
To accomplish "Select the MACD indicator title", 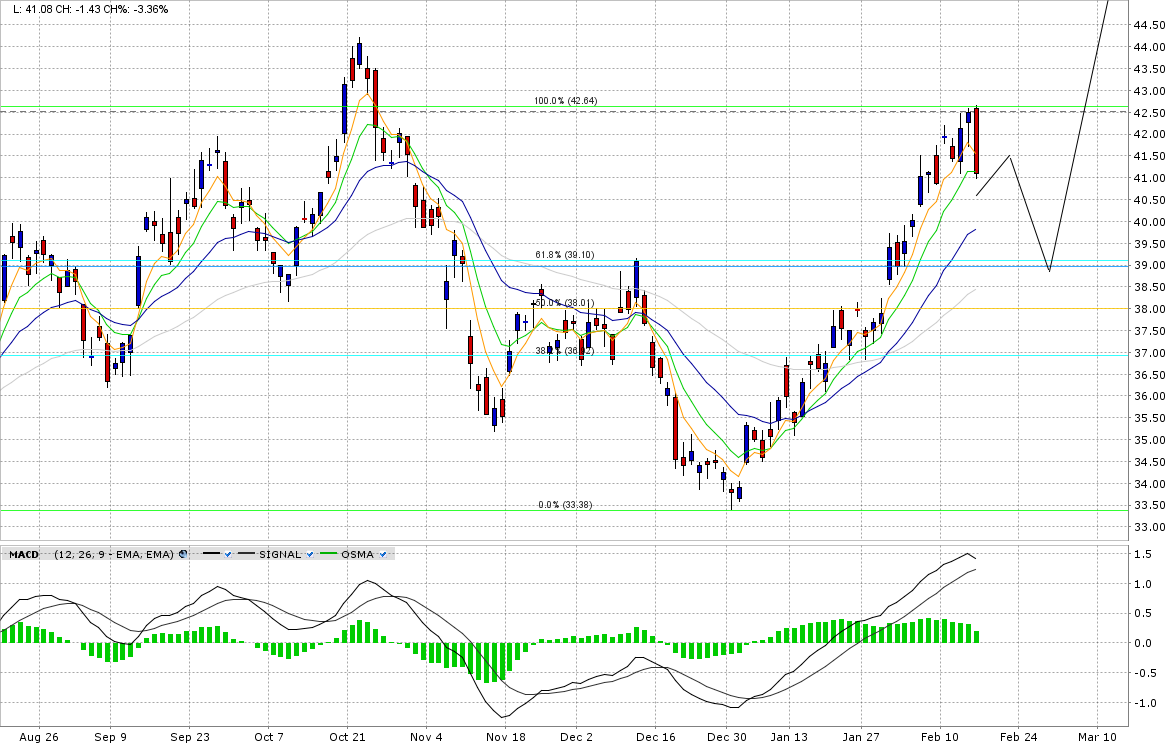I will pos(23,554).
